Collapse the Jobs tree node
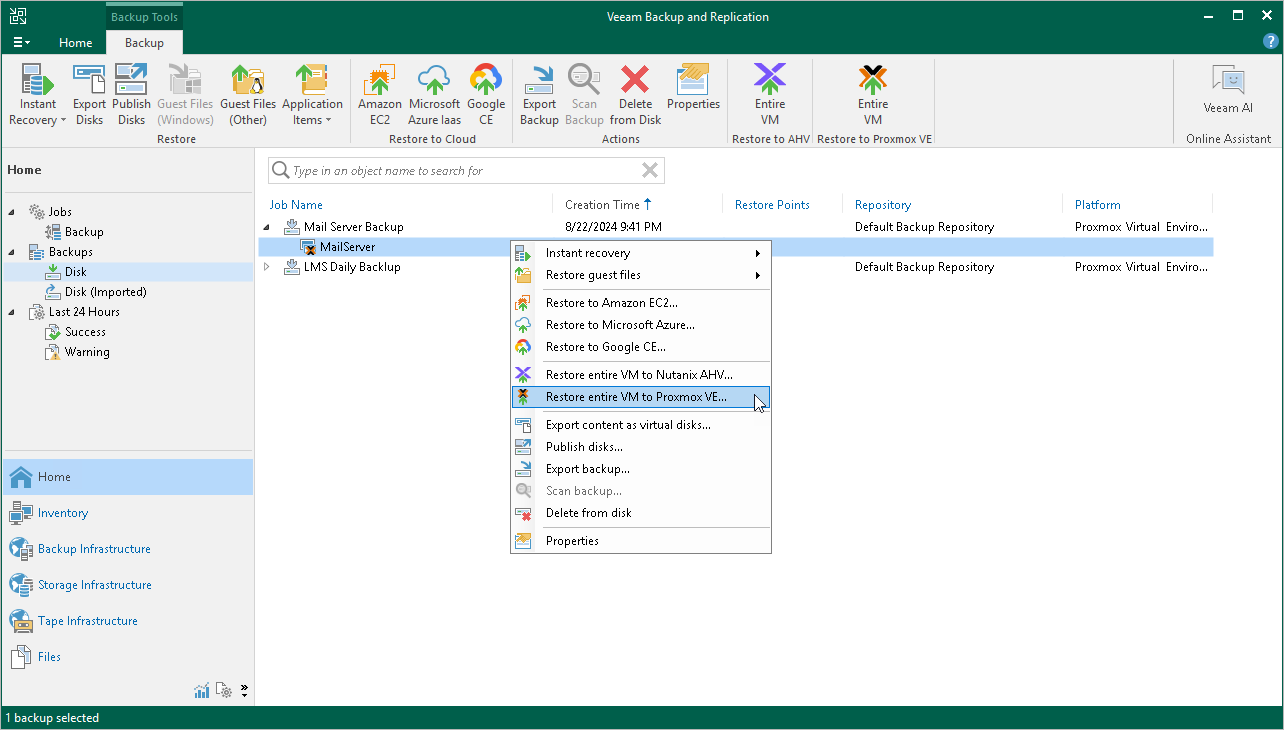 coord(13,212)
